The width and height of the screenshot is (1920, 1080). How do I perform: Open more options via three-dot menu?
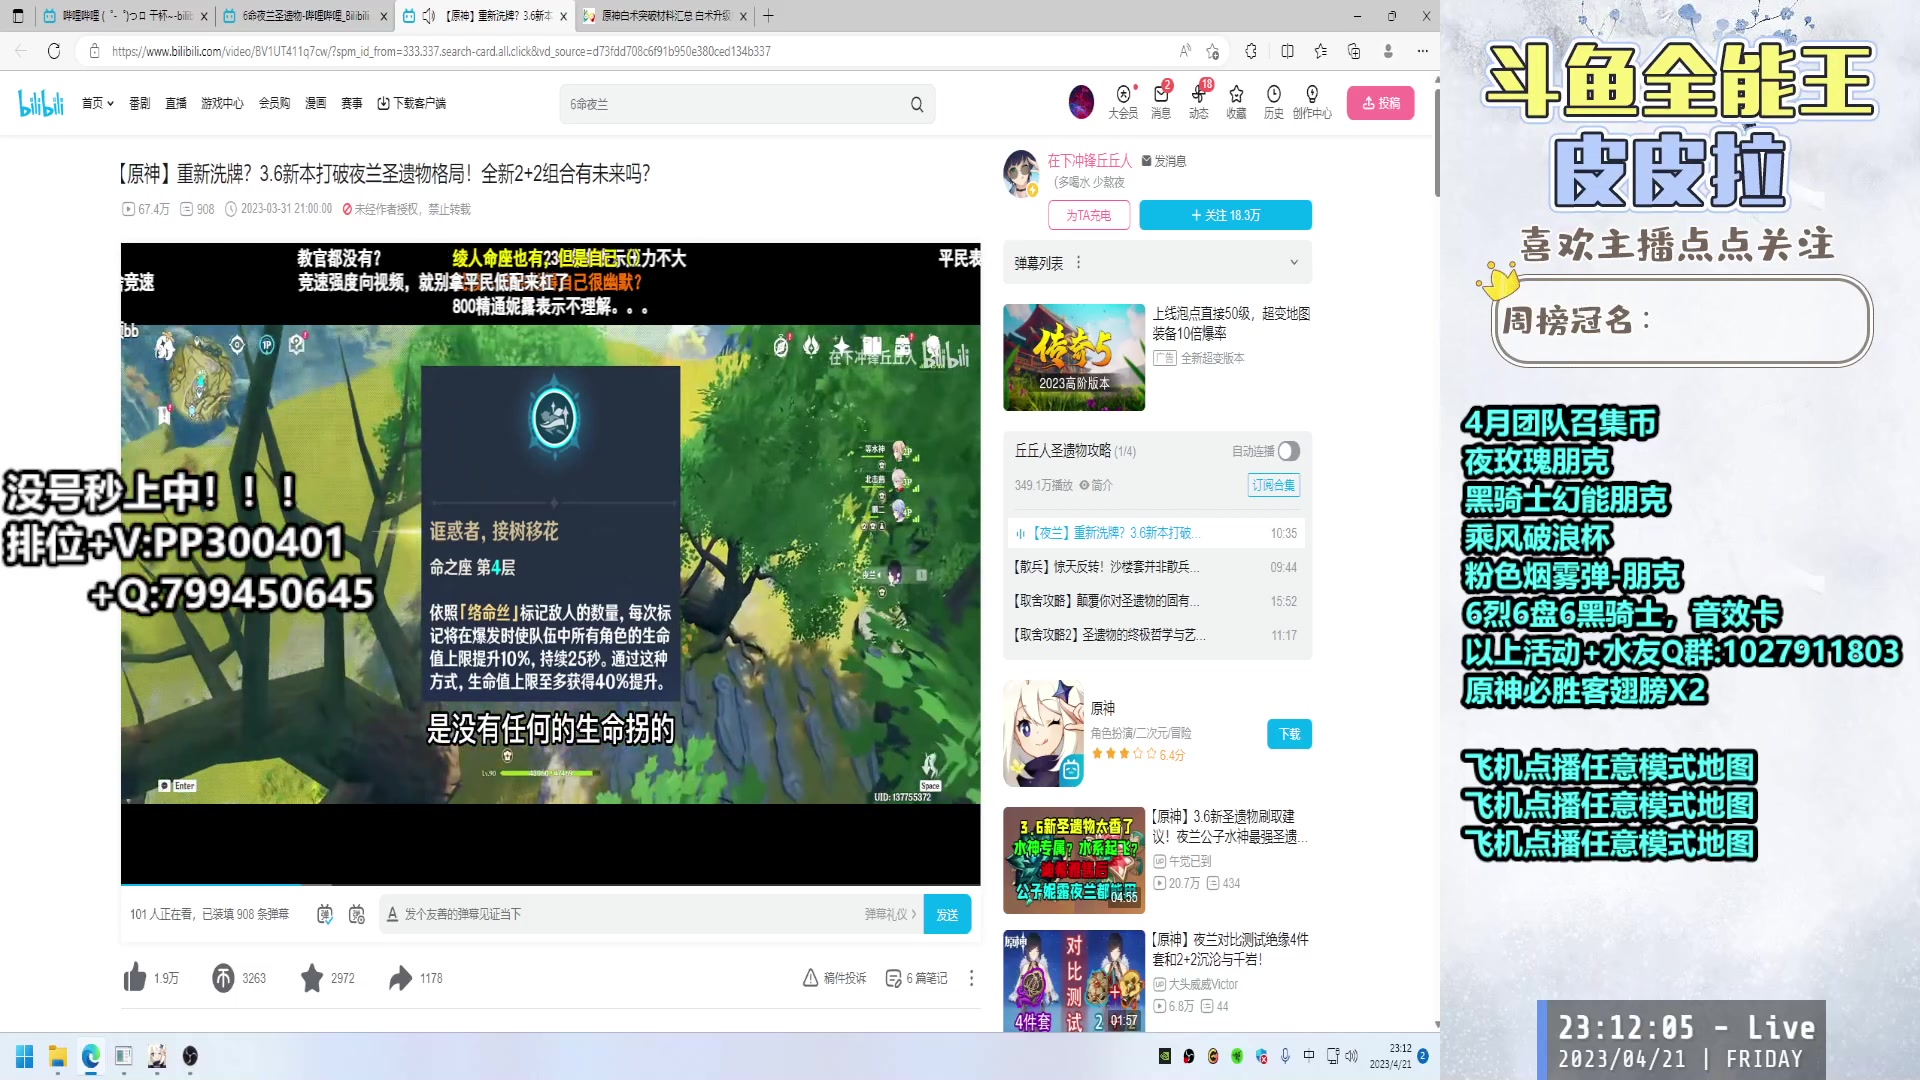(x=971, y=978)
